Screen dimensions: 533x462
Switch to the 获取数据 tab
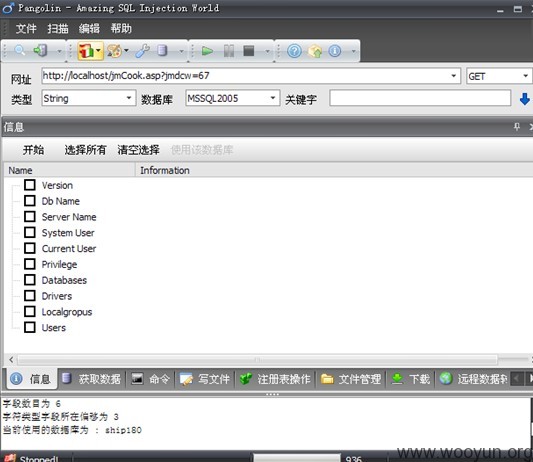coord(92,379)
